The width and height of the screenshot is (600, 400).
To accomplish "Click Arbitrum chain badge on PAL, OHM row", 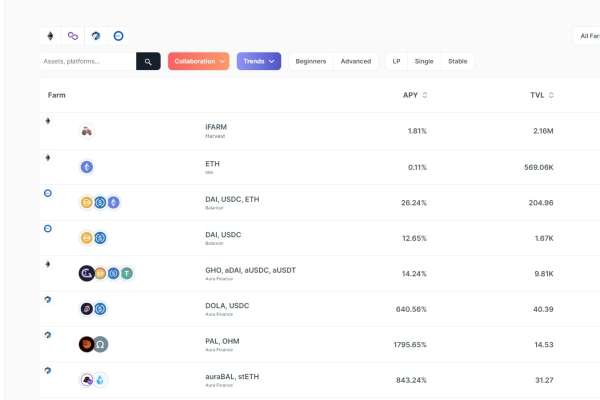I will click(48, 335).
